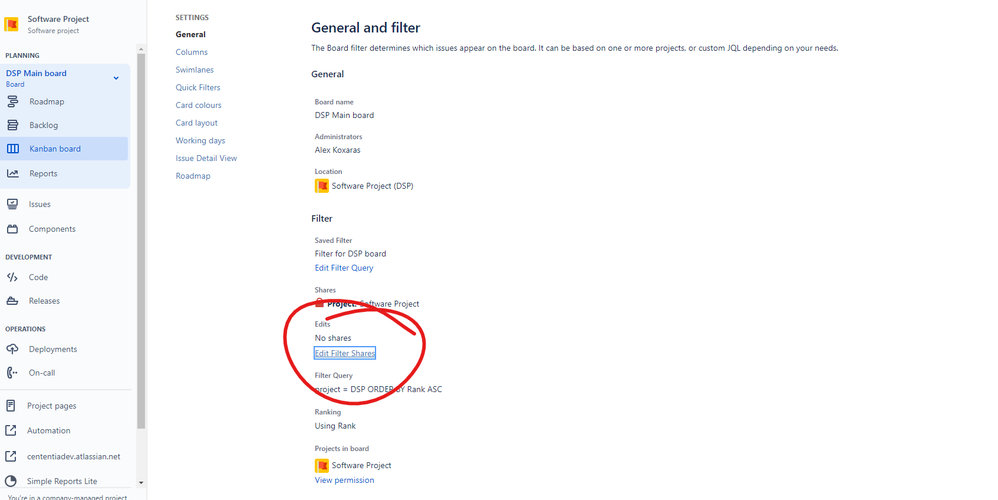Viewport: 998px width, 500px height.
Task: Click the On-call label
Action: tap(42, 373)
